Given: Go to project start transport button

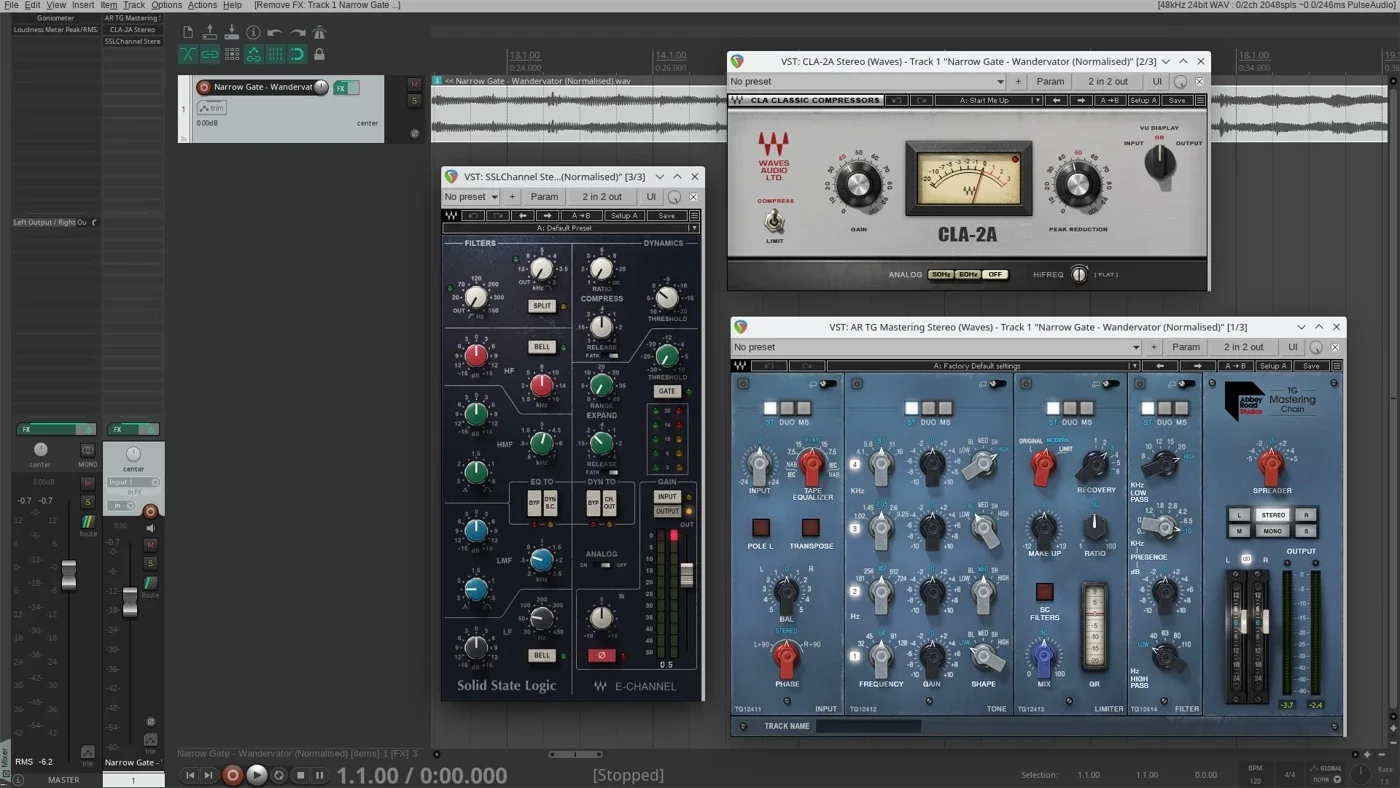Looking at the screenshot, I should (x=190, y=775).
